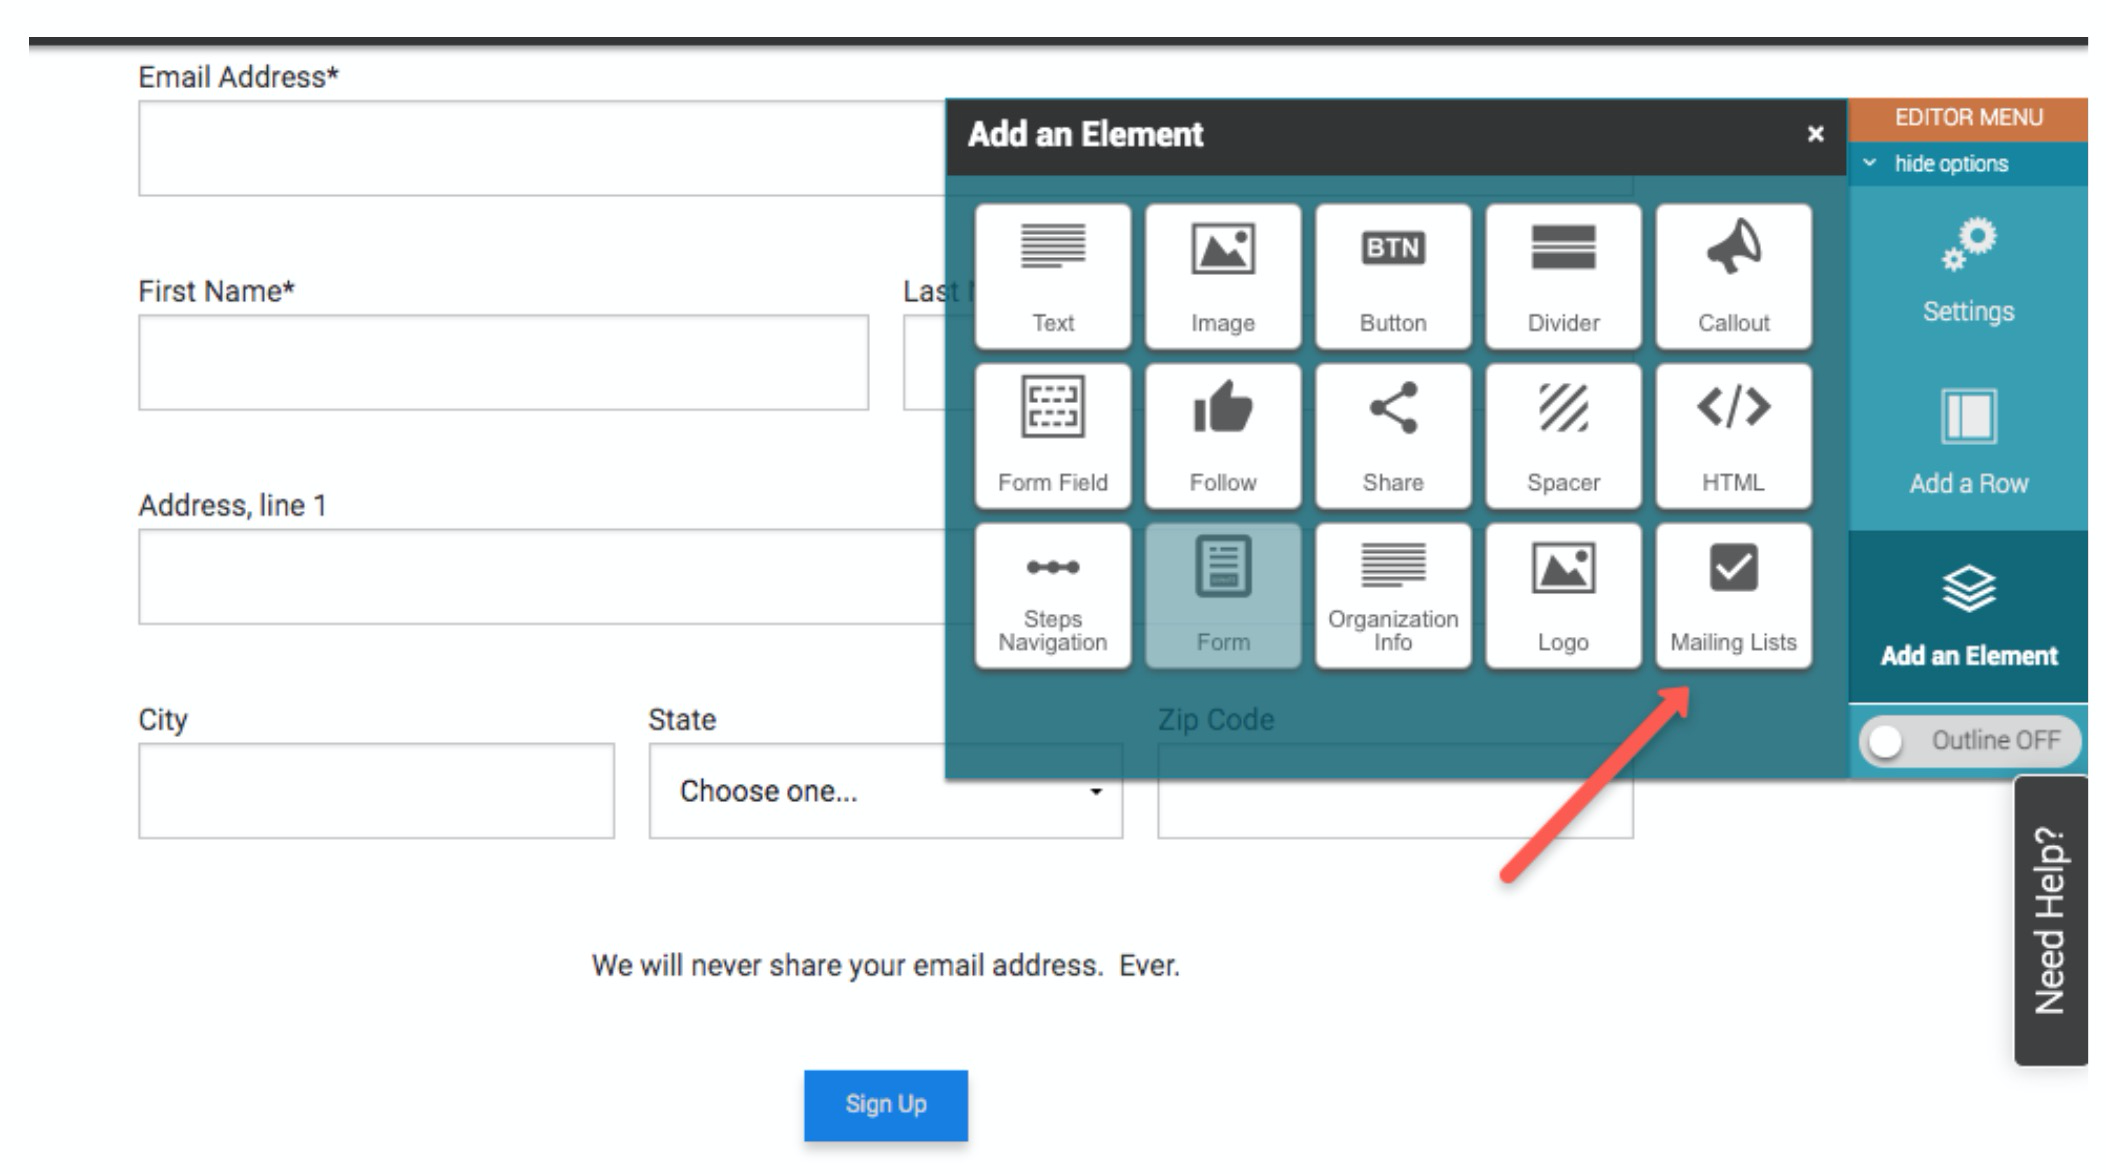Add the Steps Navigation element
2106x1174 pixels.
(x=1052, y=596)
